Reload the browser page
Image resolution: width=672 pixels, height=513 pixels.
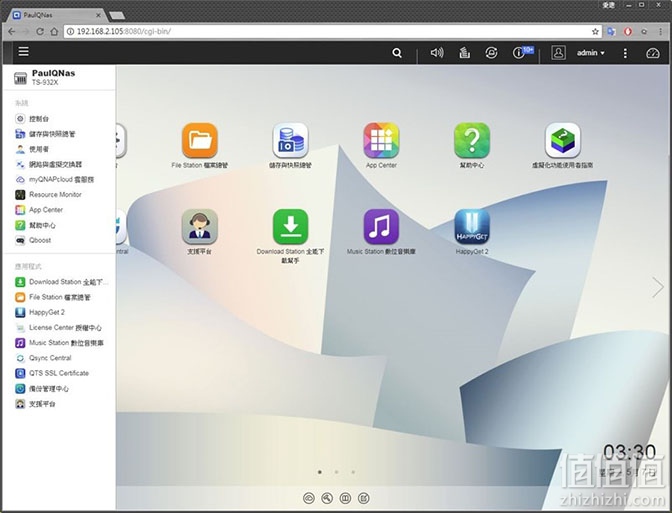tap(40, 31)
